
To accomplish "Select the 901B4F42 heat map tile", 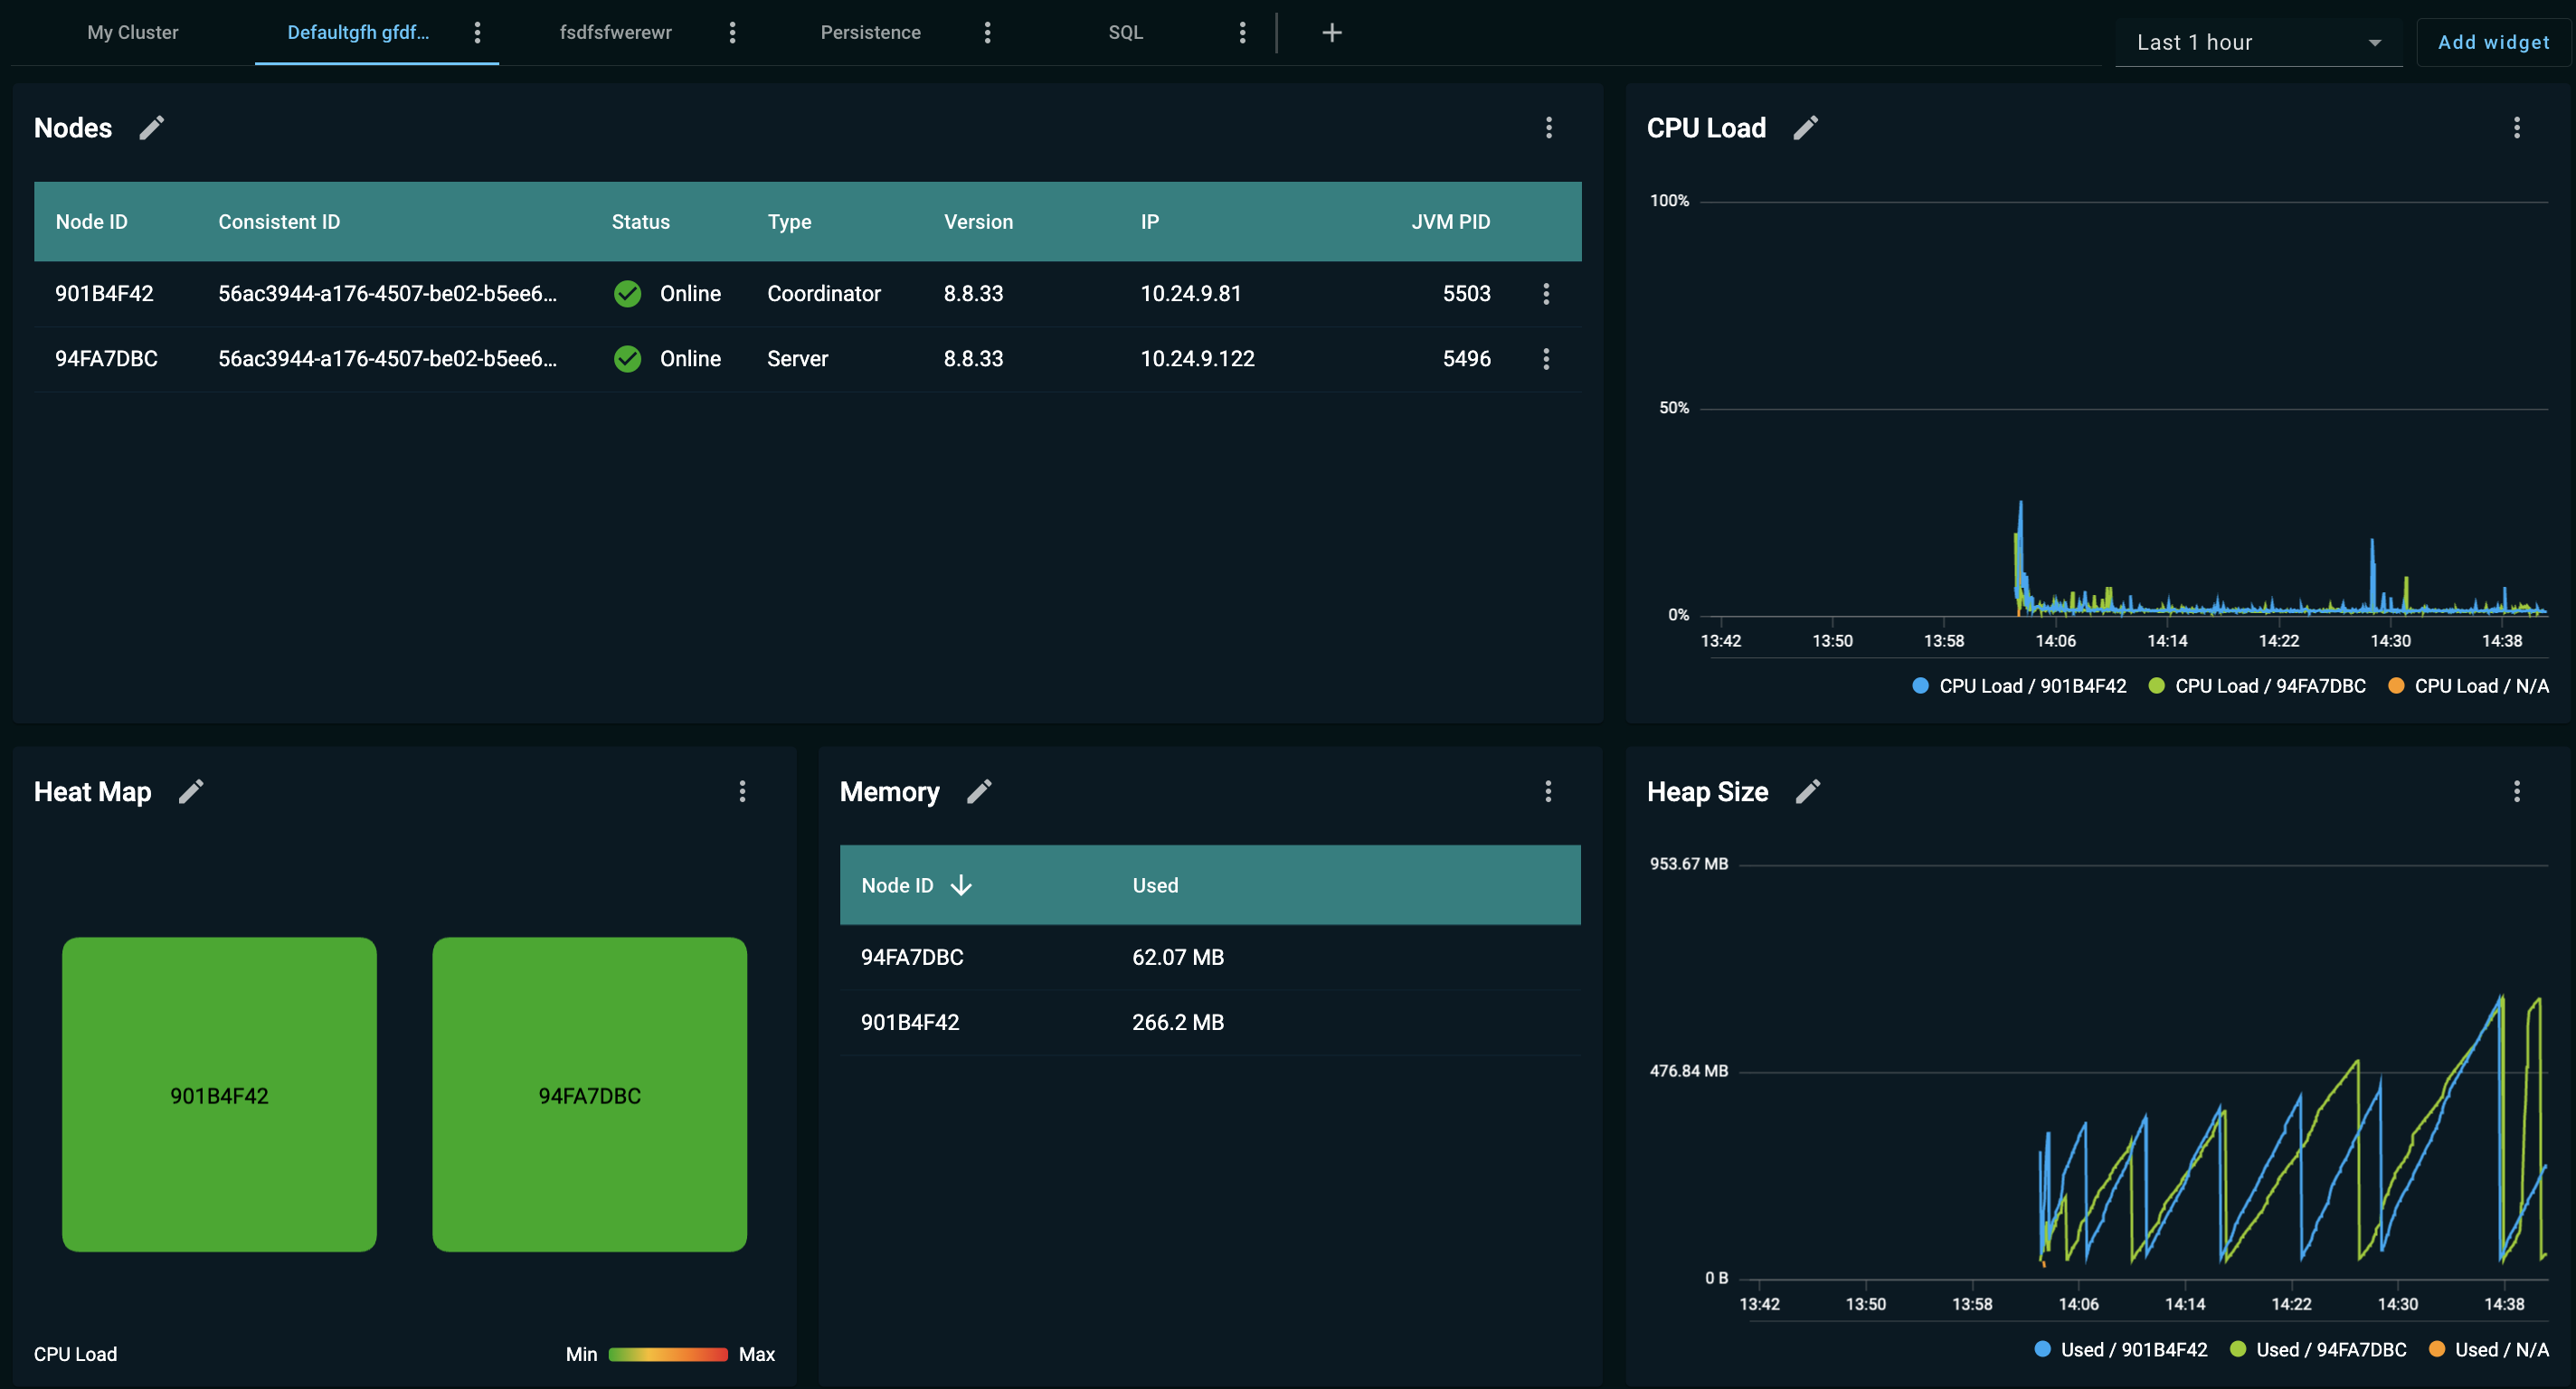I will [x=219, y=1095].
